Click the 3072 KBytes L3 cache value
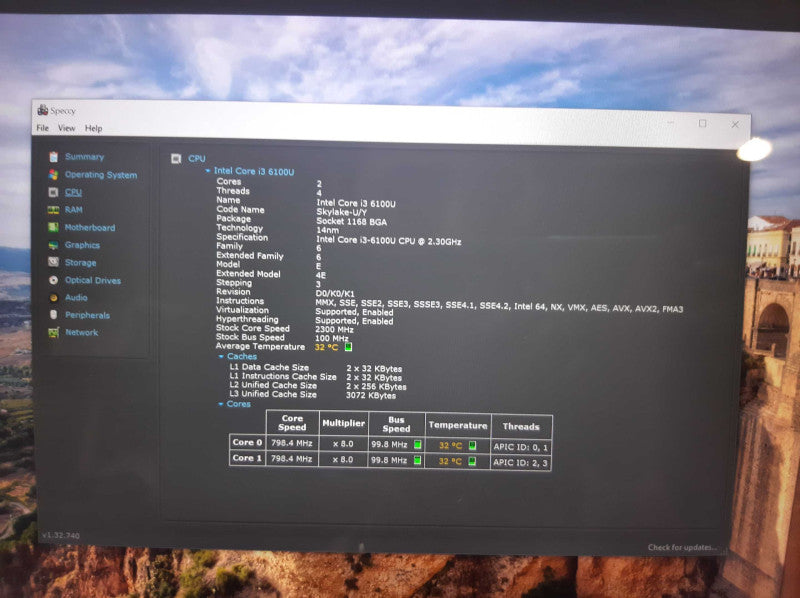The width and height of the screenshot is (800, 598). (371, 395)
